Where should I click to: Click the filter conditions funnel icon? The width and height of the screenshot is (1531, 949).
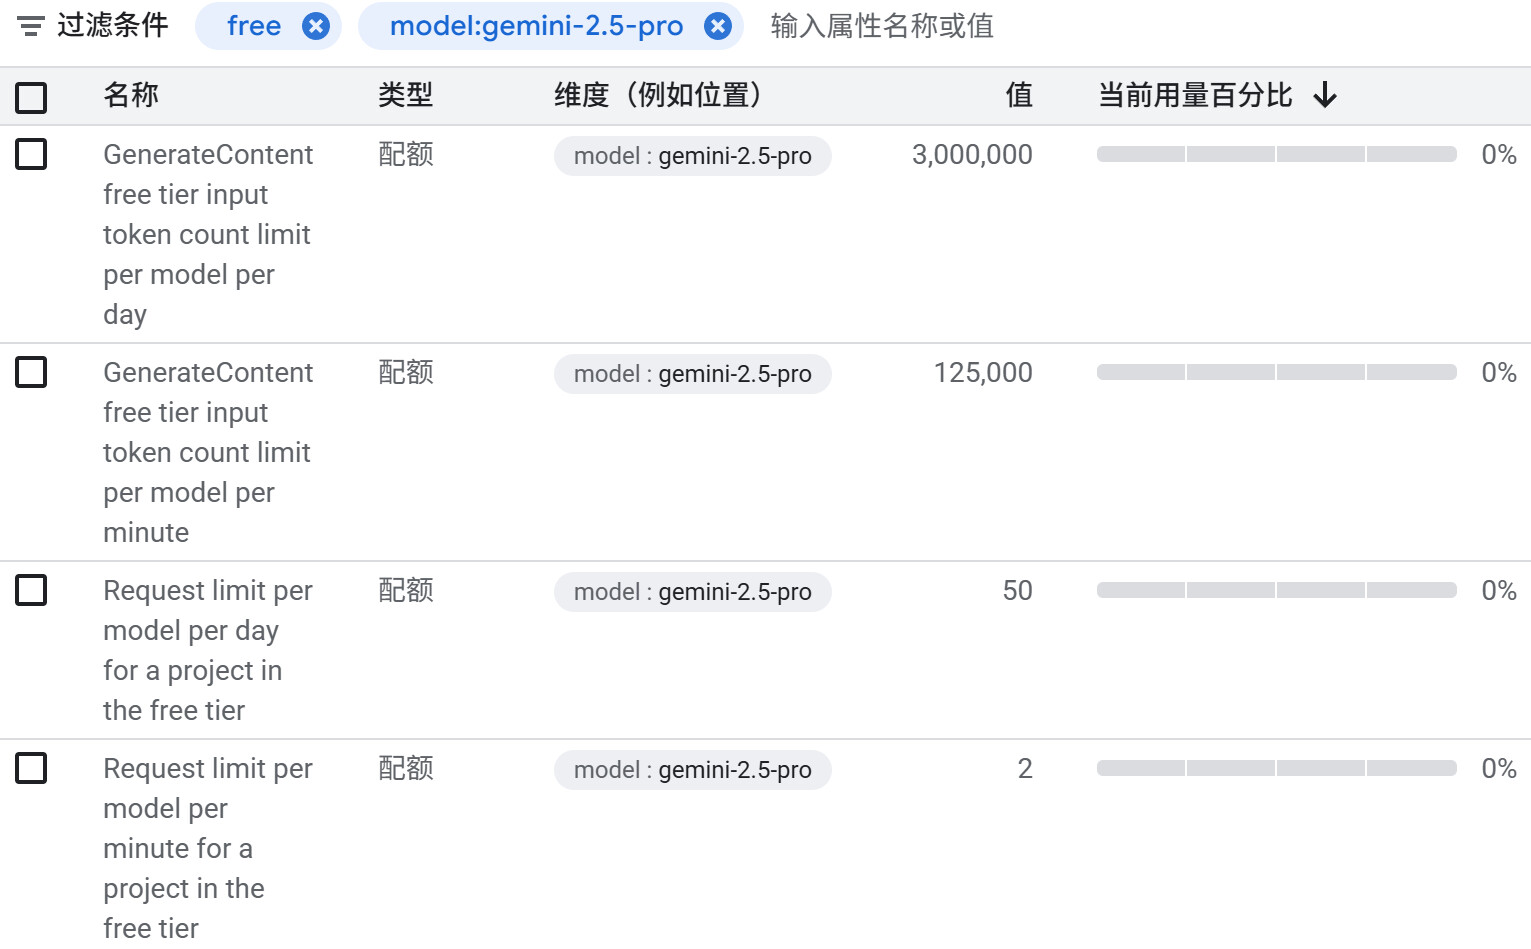pyautogui.click(x=31, y=26)
